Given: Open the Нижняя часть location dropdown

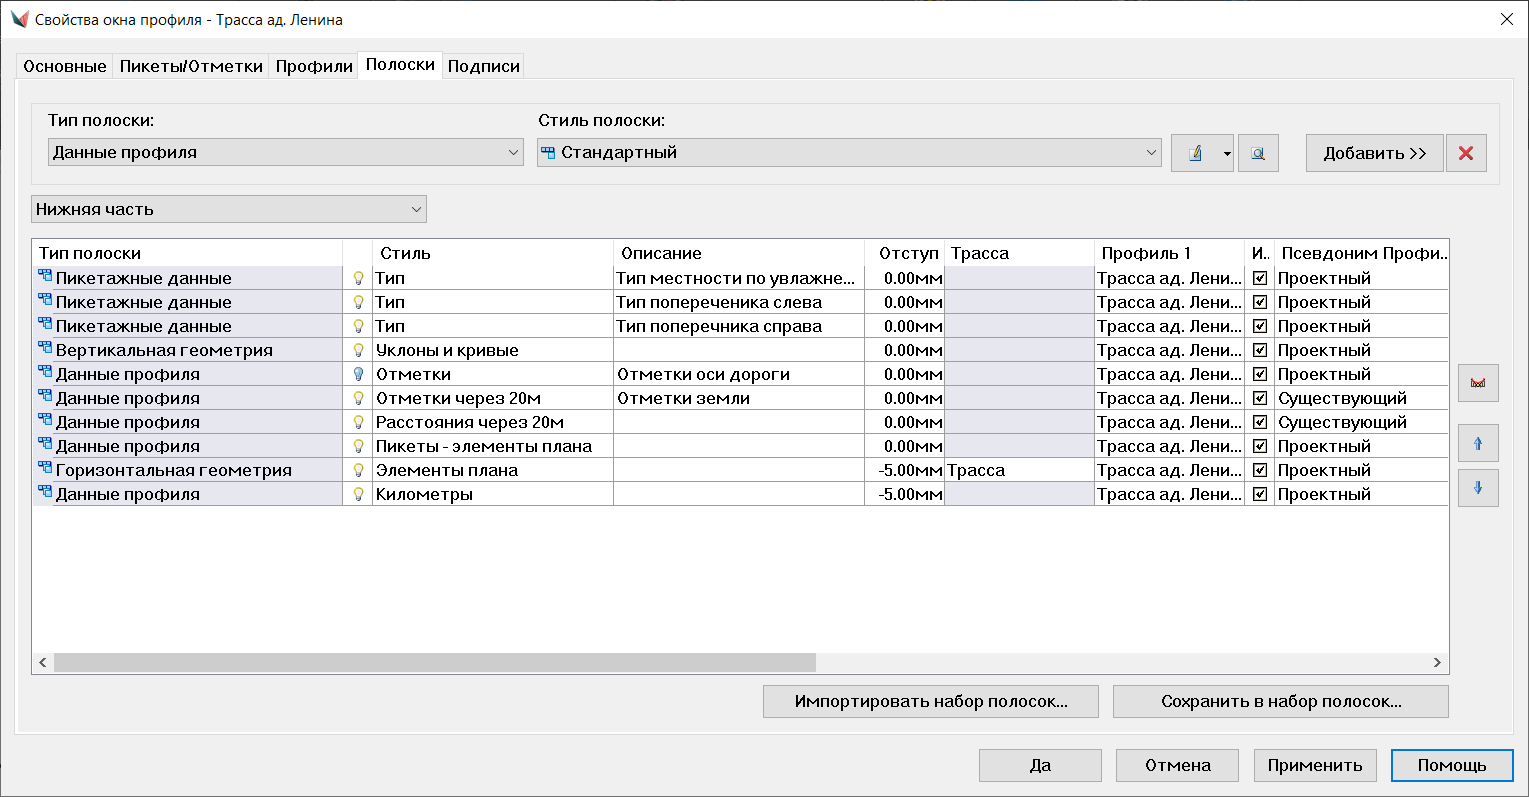Looking at the screenshot, I should pyautogui.click(x=229, y=209).
